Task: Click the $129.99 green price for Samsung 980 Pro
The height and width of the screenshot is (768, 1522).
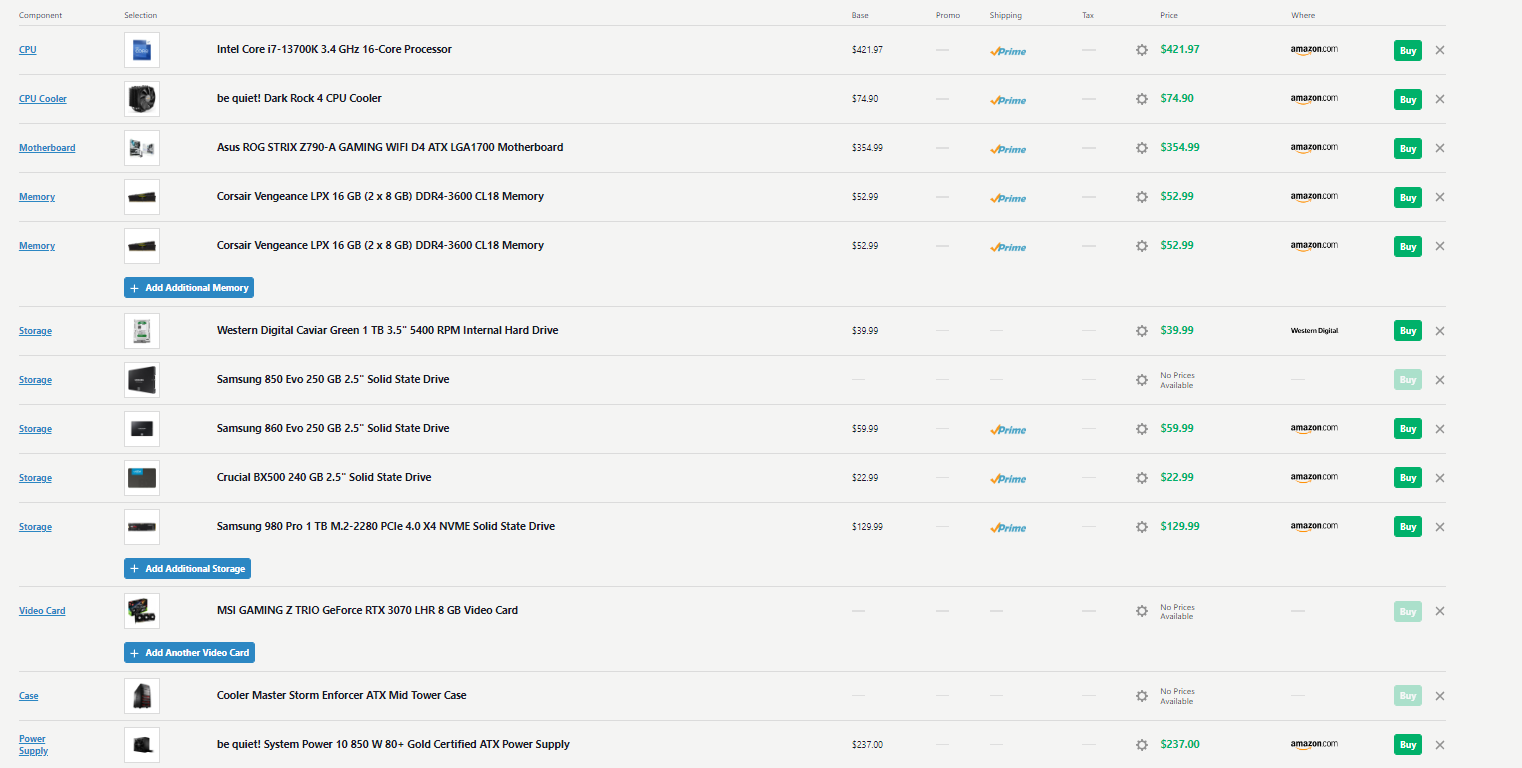Action: [x=1180, y=526]
